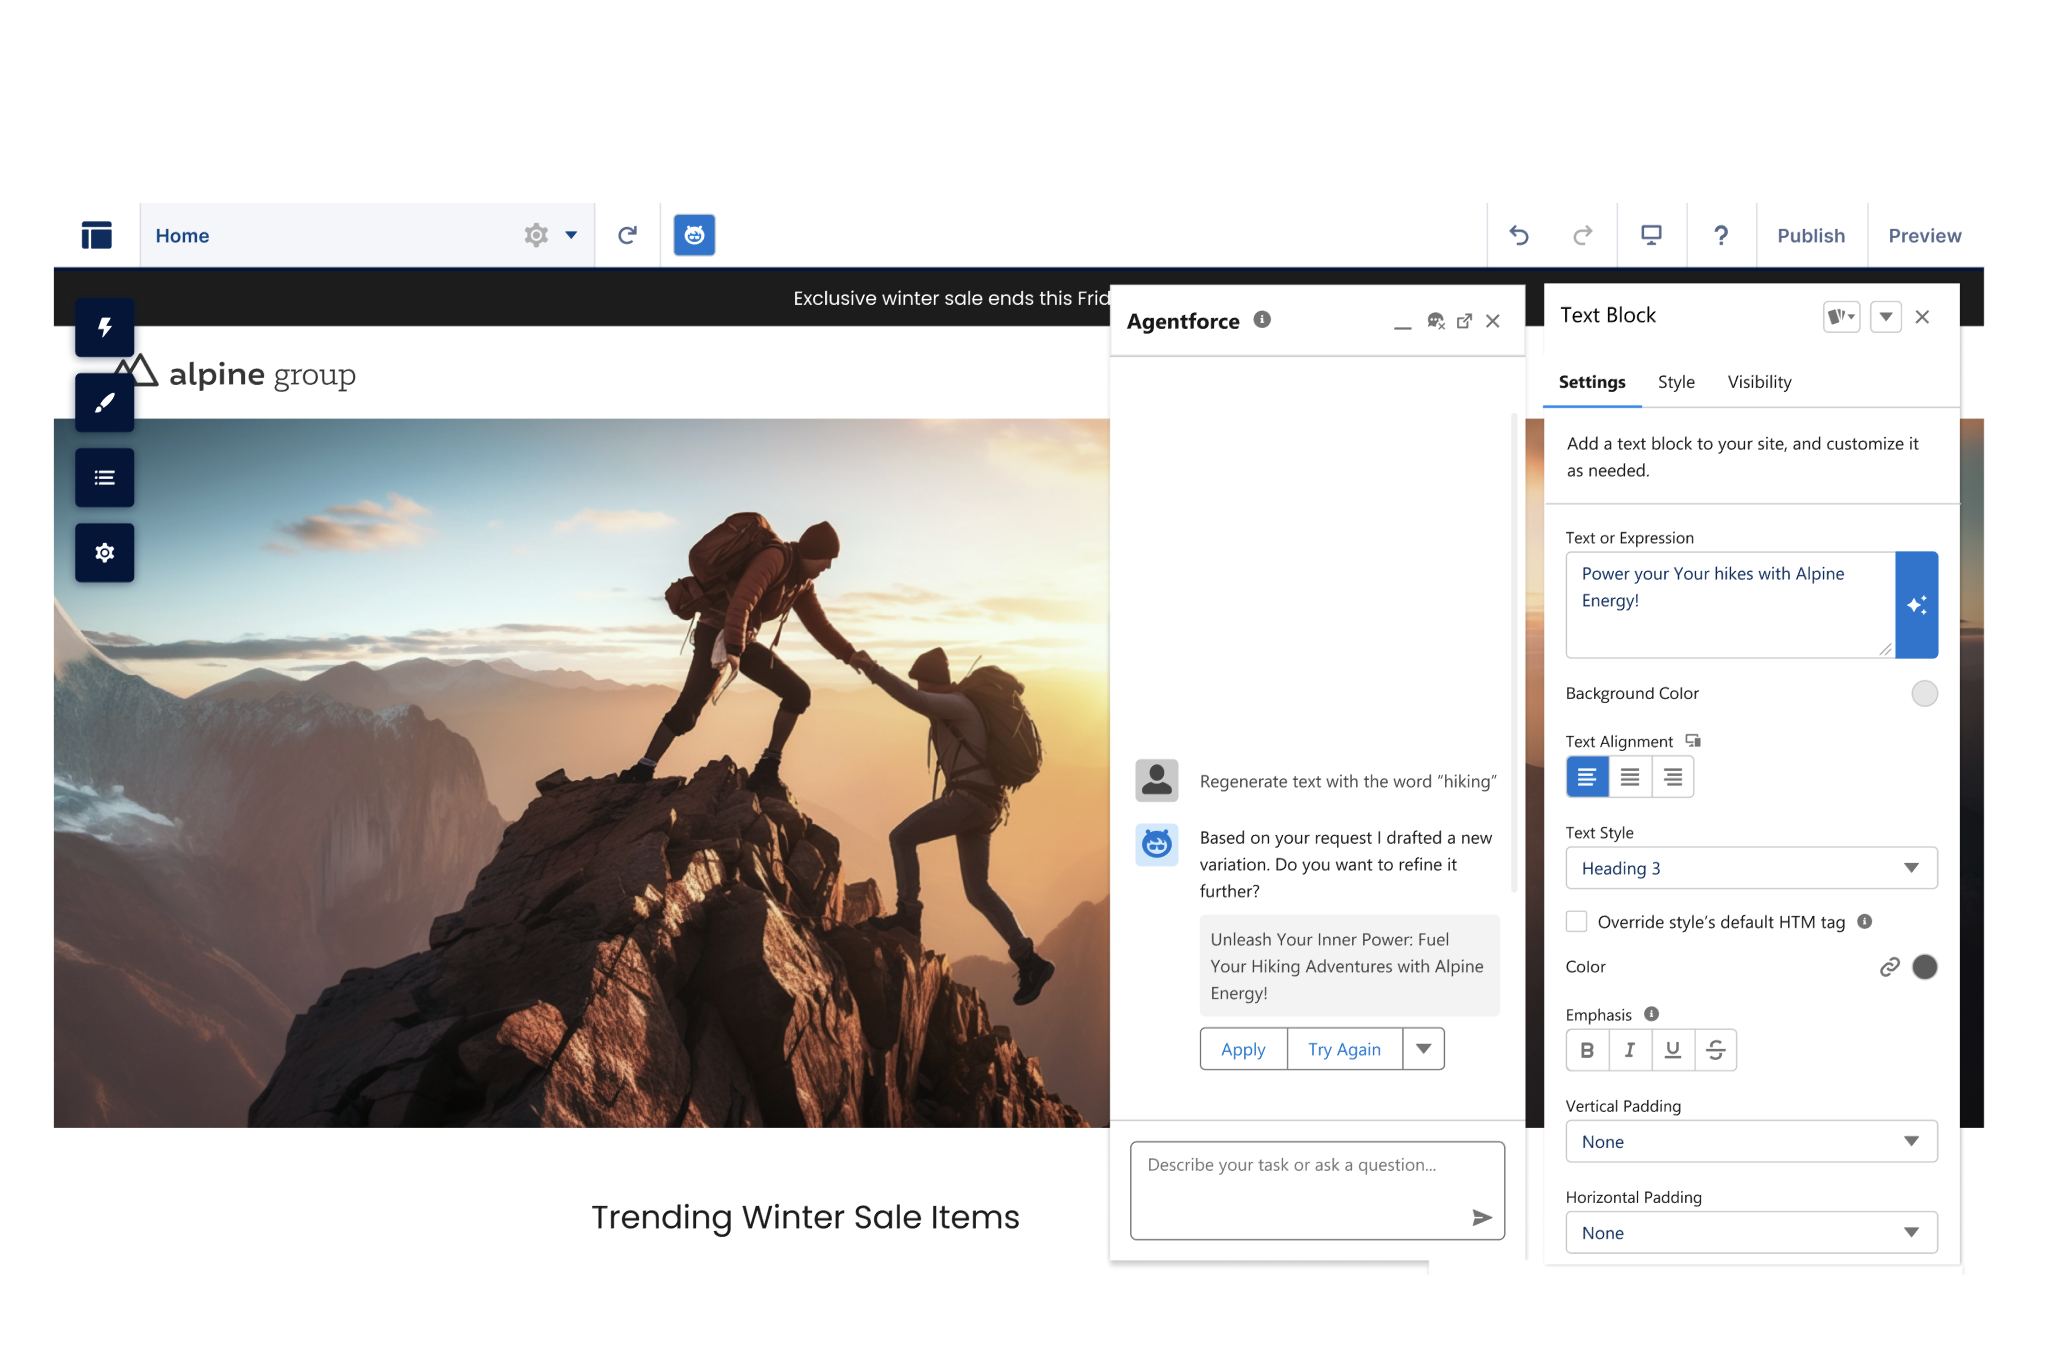This screenshot has height=1368, width=2068.
Task: Open the Text Style Heading 3 dropdown
Action: (x=1750, y=868)
